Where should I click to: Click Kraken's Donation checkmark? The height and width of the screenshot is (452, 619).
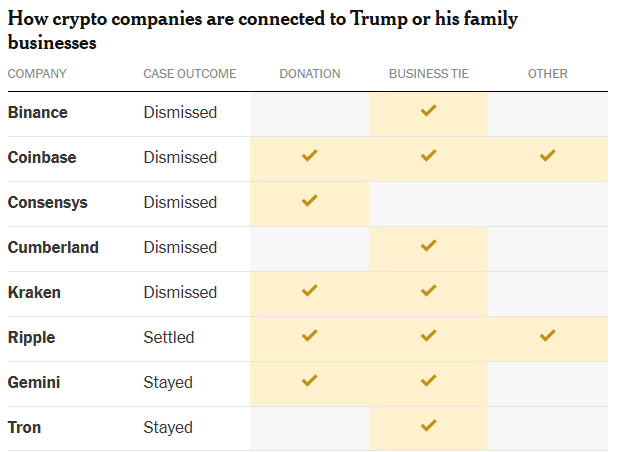pos(309,291)
